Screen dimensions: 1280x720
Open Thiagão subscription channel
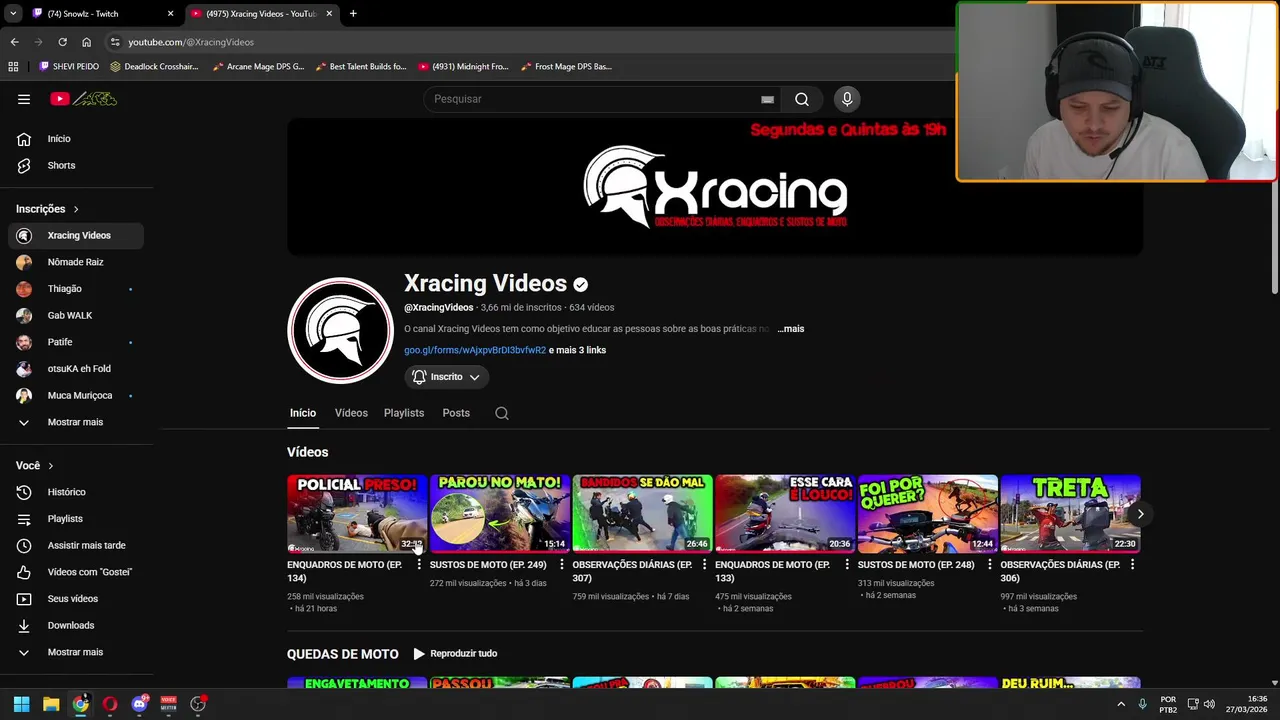[76, 289]
